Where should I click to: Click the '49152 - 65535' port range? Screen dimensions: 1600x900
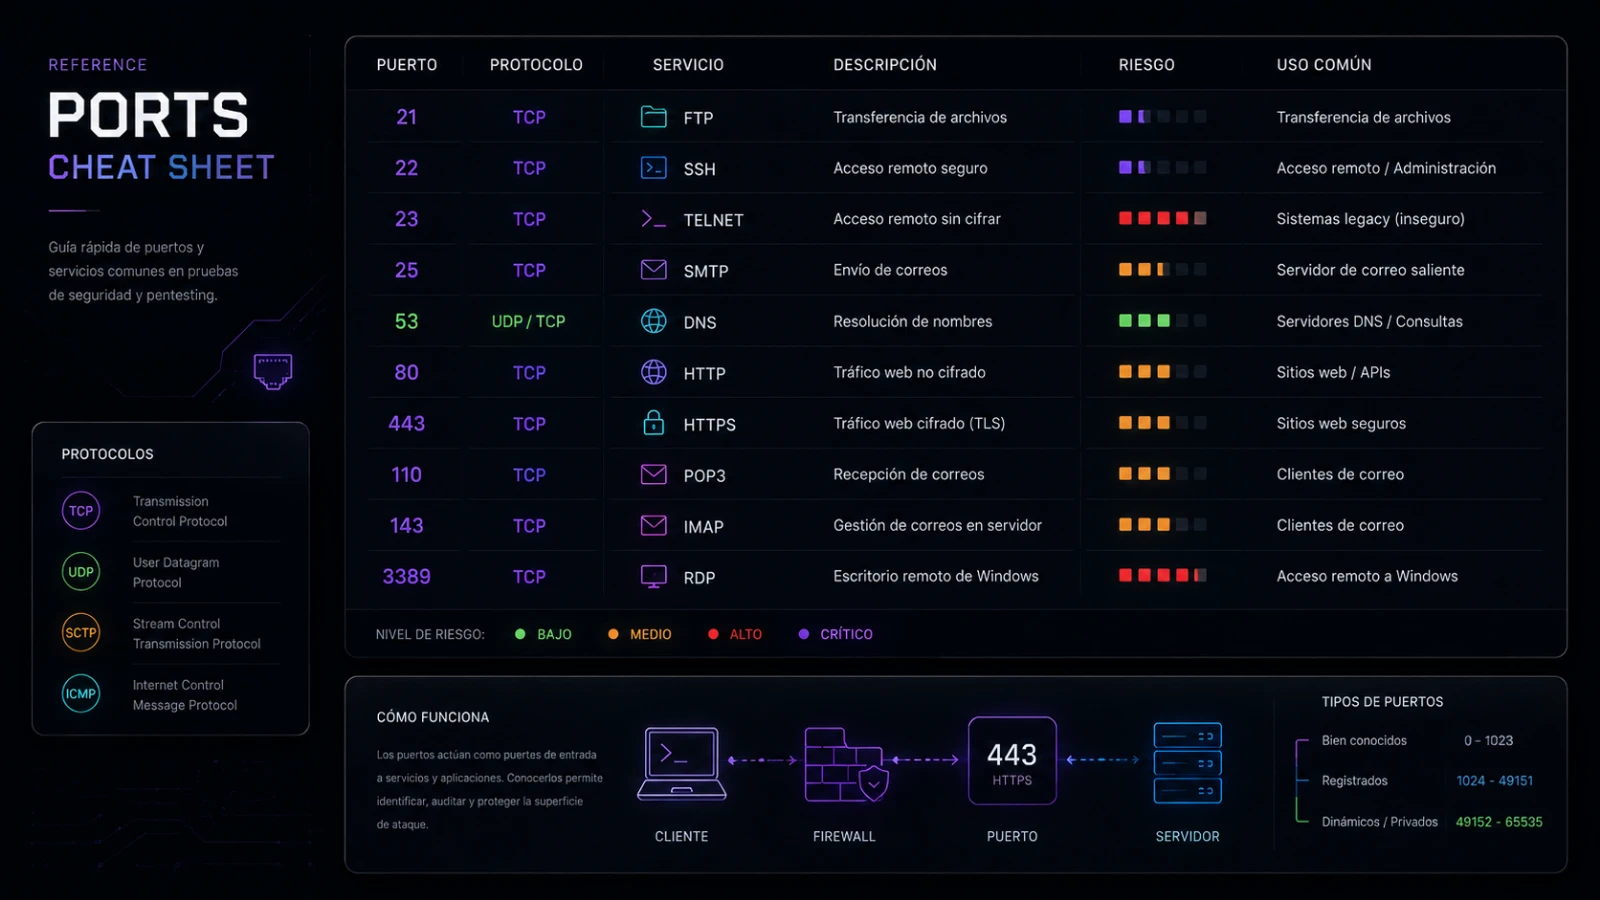tap(1499, 822)
